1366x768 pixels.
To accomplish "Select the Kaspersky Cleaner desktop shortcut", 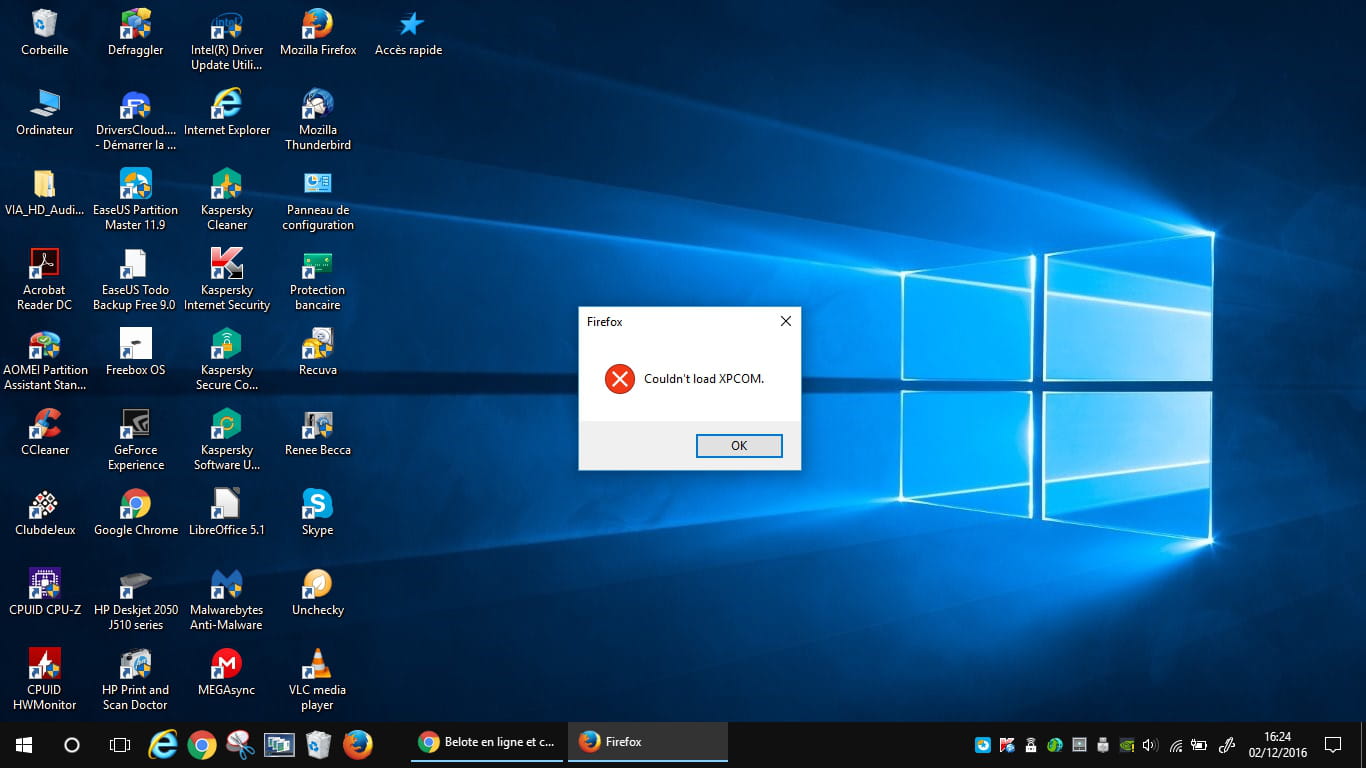I will 227,201.
